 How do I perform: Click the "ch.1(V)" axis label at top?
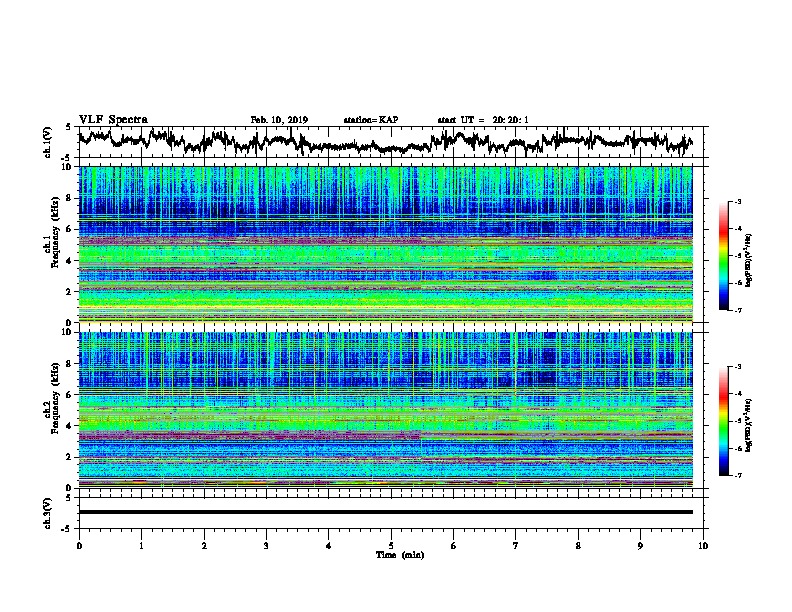(47, 142)
